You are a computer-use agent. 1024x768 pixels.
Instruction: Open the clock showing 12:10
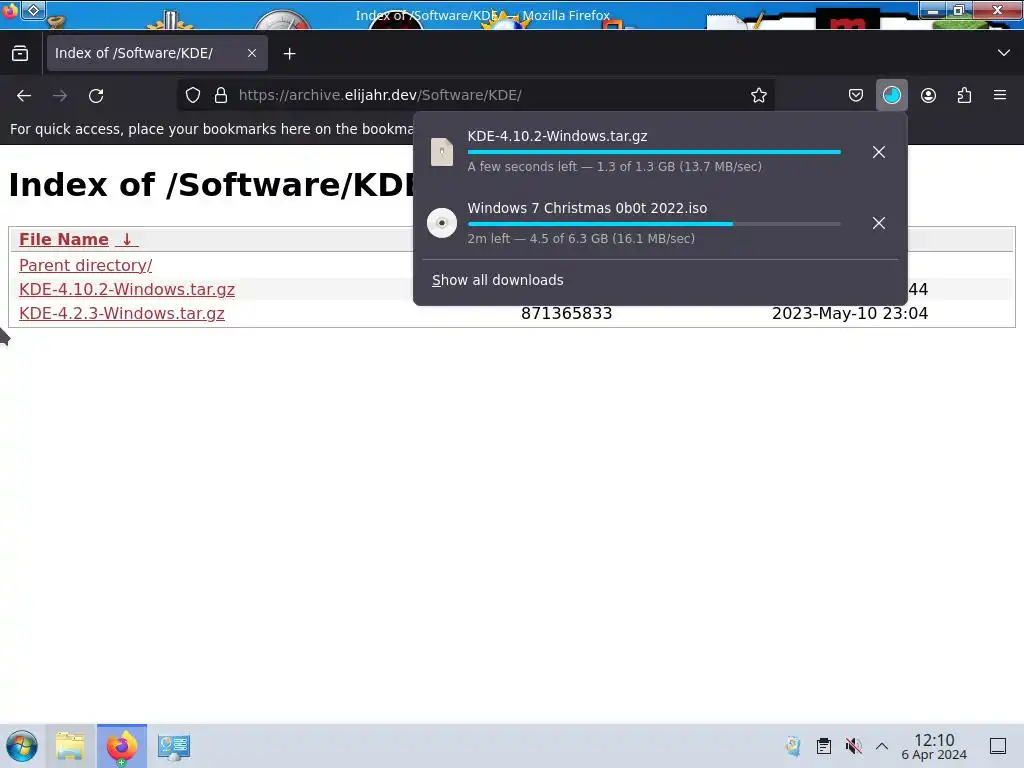pyautogui.click(x=934, y=746)
